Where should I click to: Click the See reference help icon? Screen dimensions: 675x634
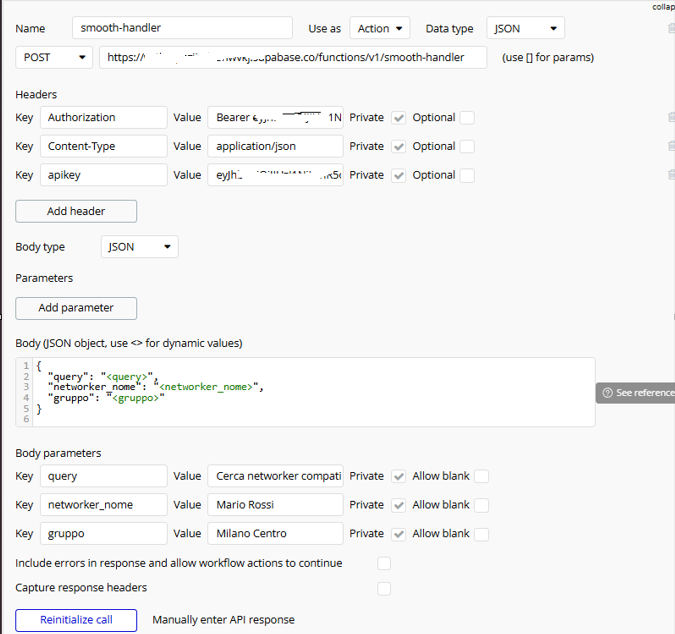point(608,393)
